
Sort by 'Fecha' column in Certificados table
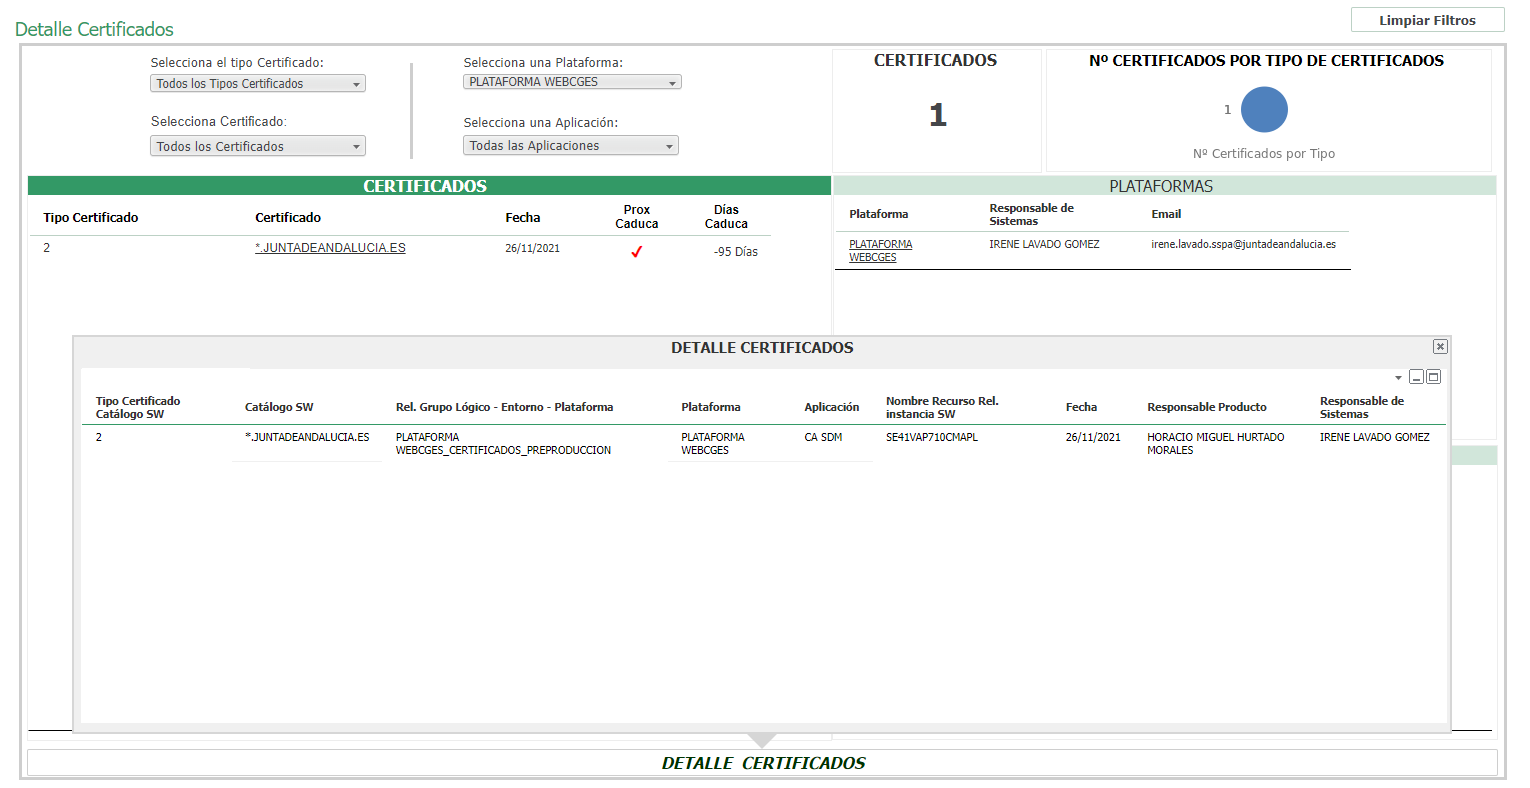(x=522, y=217)
